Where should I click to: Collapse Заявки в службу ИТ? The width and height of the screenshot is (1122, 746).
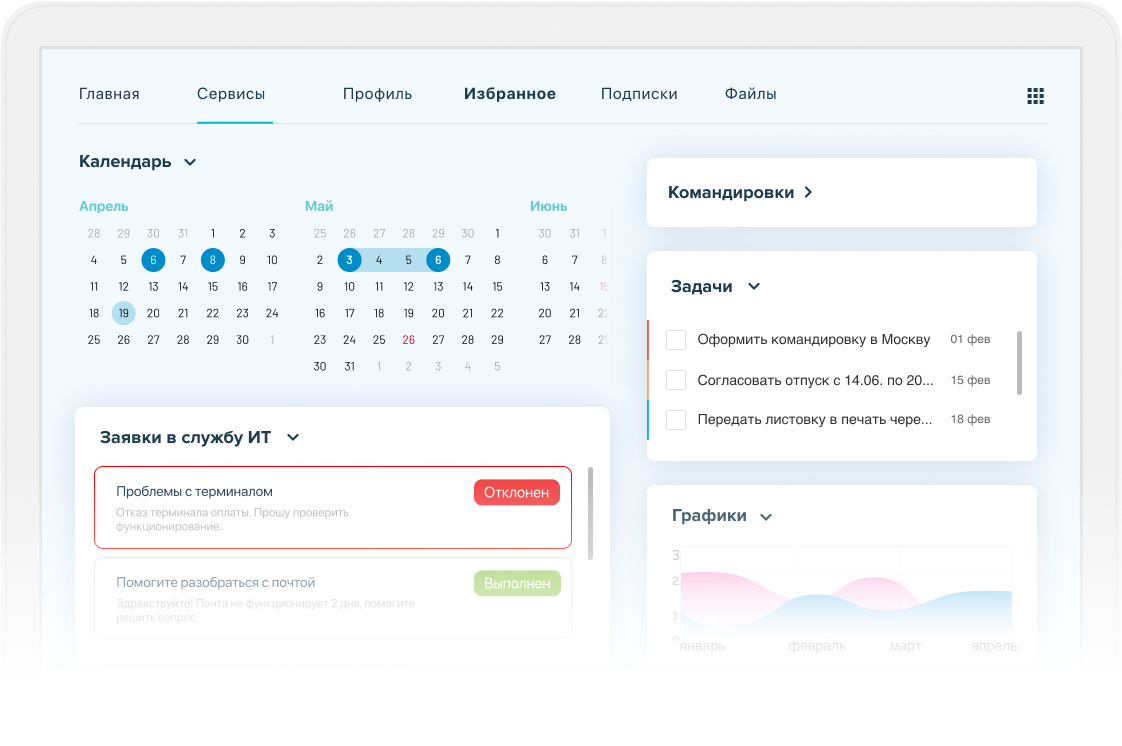click(291, 437)
